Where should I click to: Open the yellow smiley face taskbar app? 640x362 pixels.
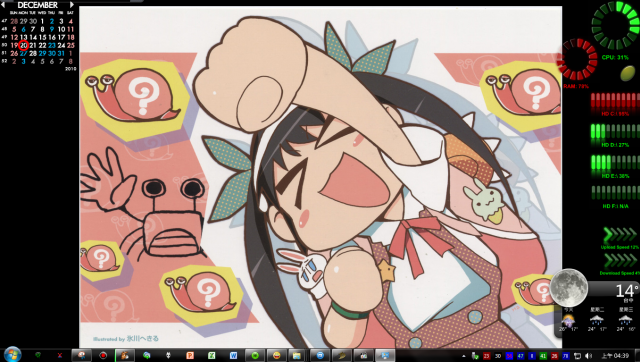coord(276,355)
